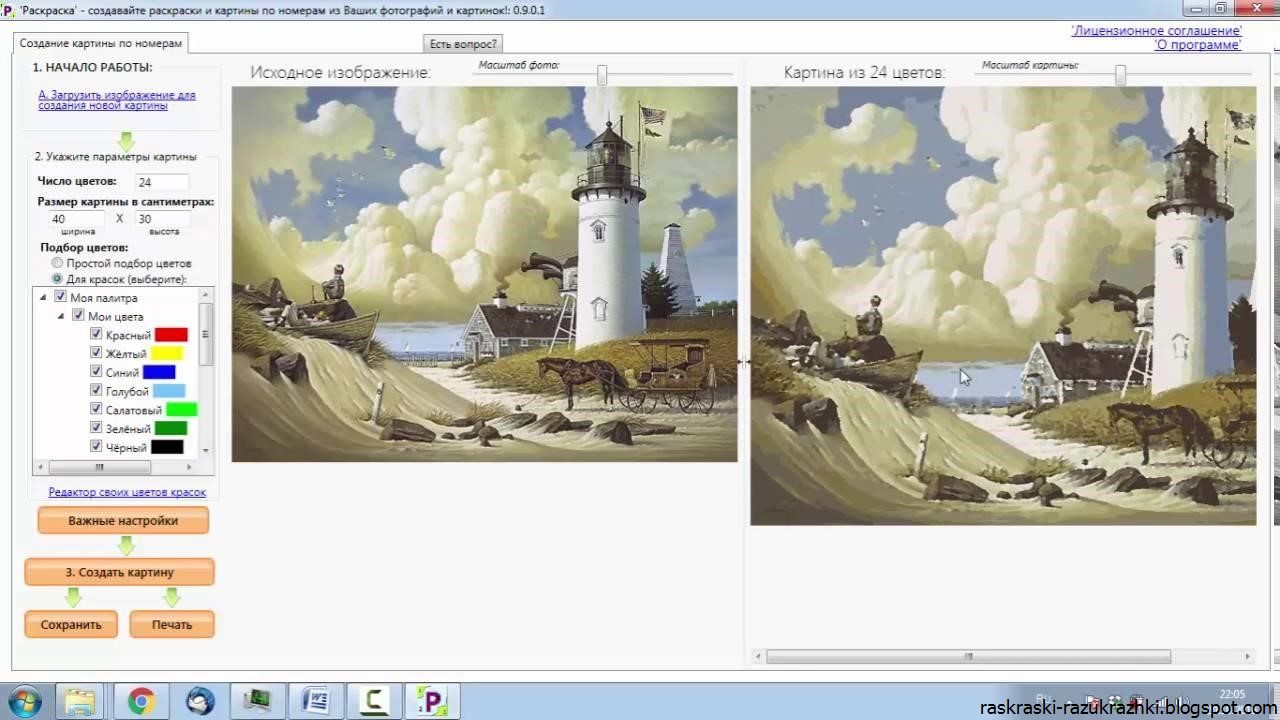This screenshot has width=1280, height=720.
Task: Click the yellow Жёлтый color swatch
Action: coord(166,353)
